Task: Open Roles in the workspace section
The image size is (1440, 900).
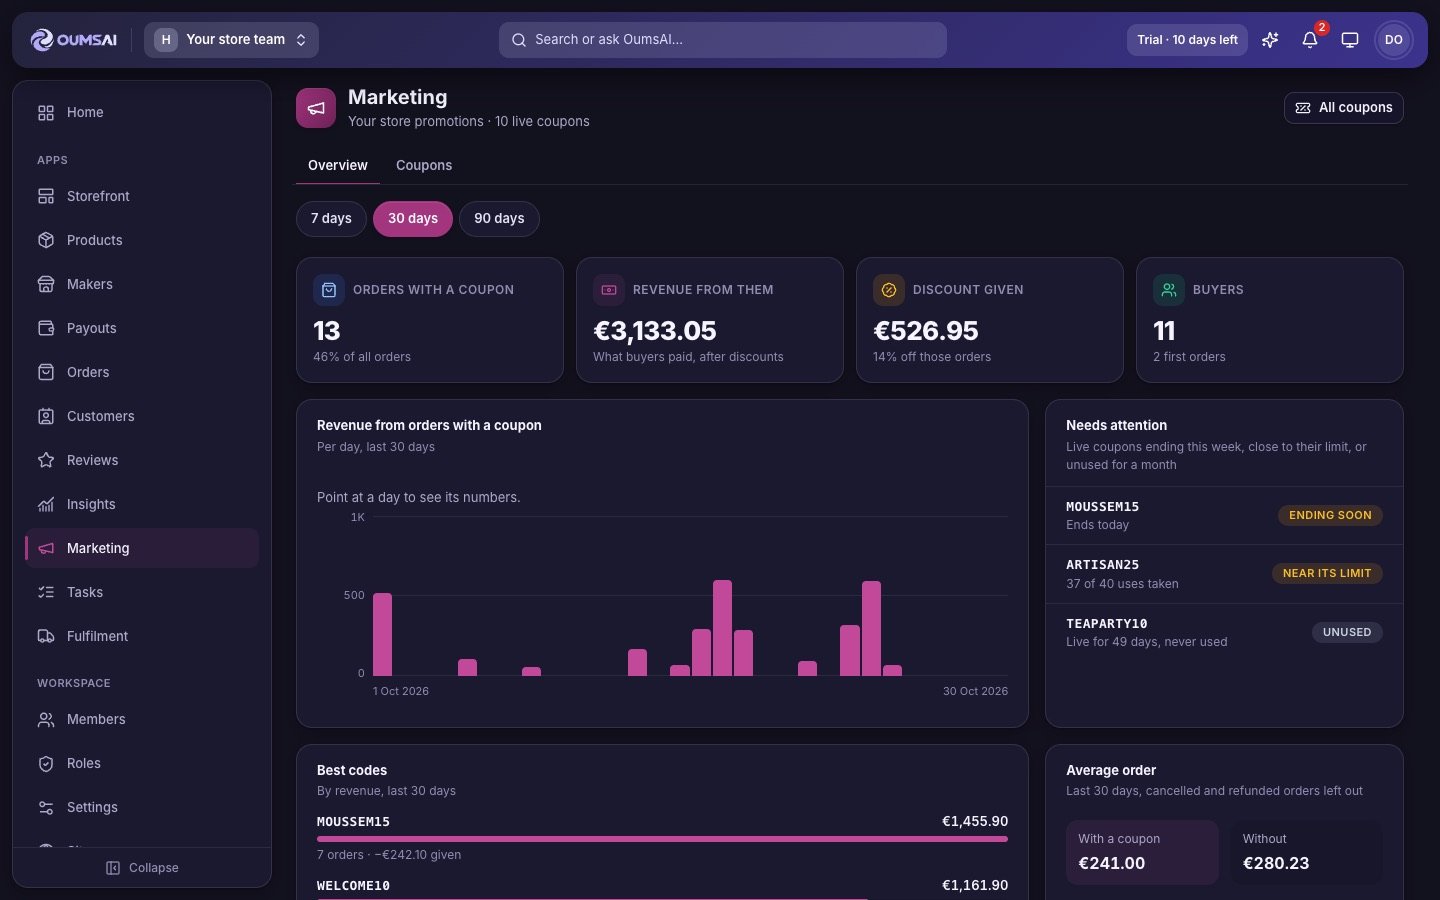Action: pyautogui.click(x=142, y=763)
